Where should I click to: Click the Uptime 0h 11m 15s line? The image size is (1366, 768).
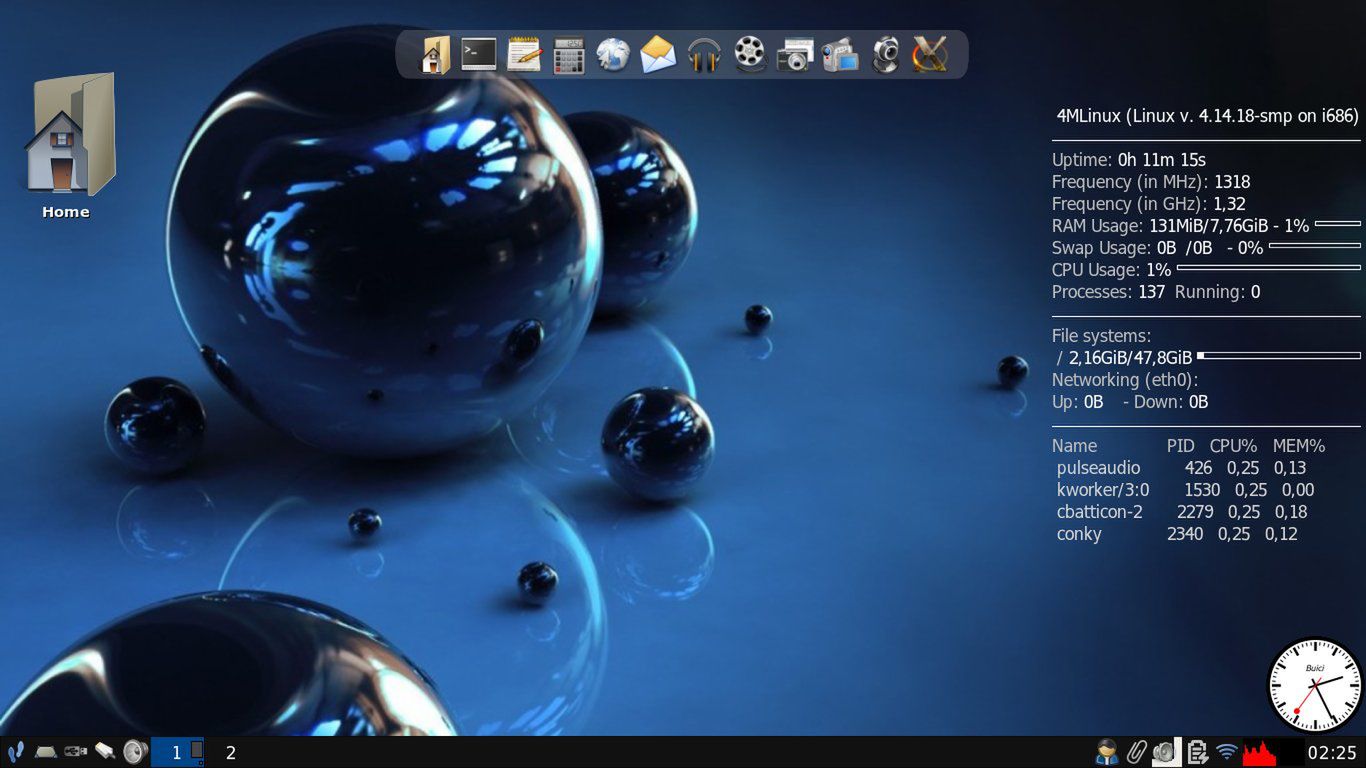pos(1129,160)
